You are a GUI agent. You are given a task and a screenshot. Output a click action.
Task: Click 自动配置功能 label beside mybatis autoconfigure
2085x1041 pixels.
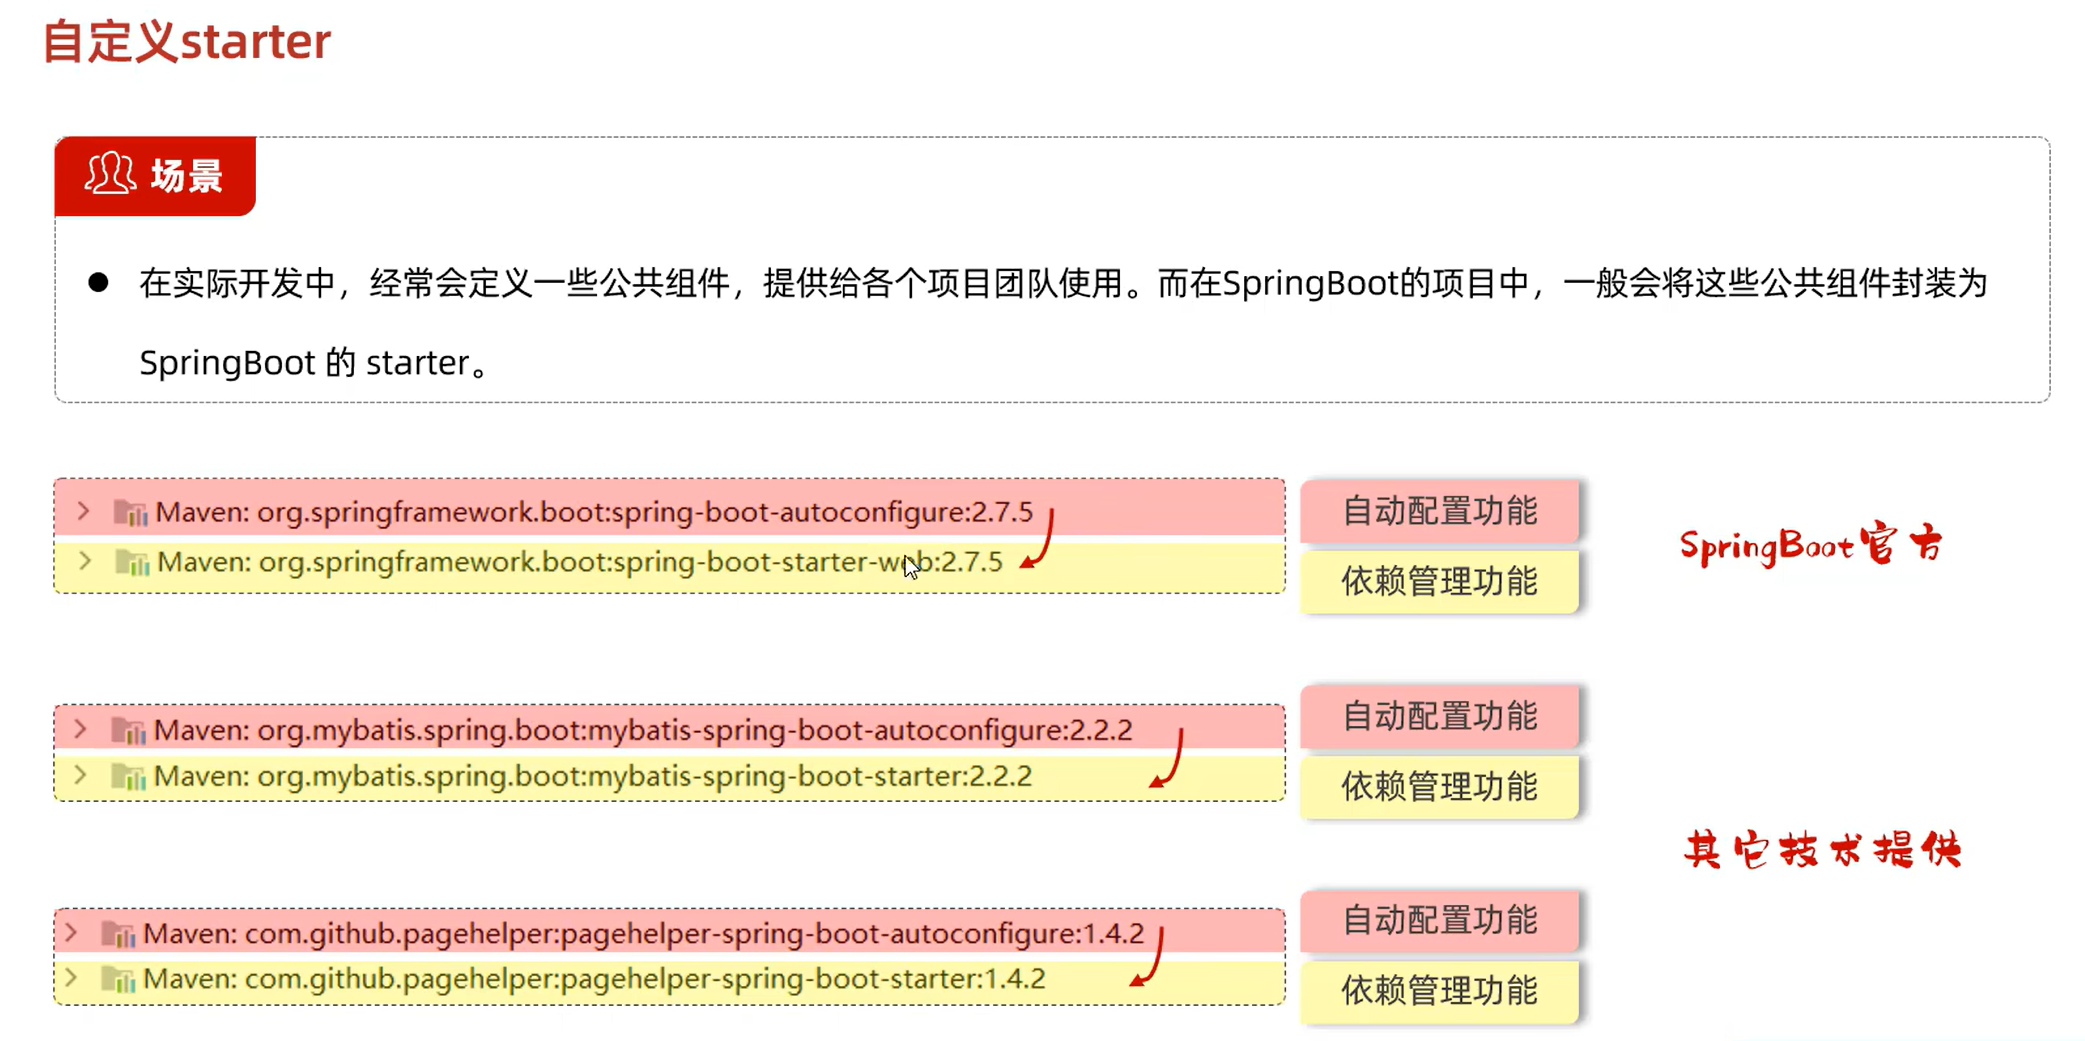coord(1439,716)
